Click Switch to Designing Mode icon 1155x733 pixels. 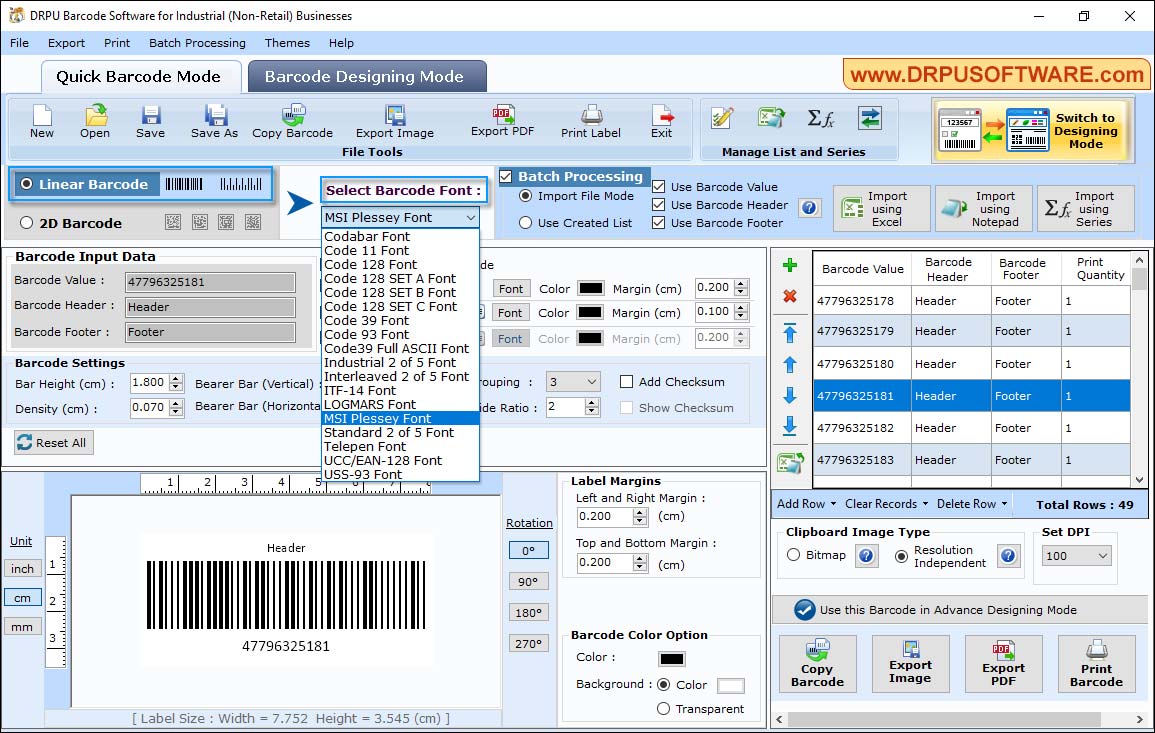1032,130
